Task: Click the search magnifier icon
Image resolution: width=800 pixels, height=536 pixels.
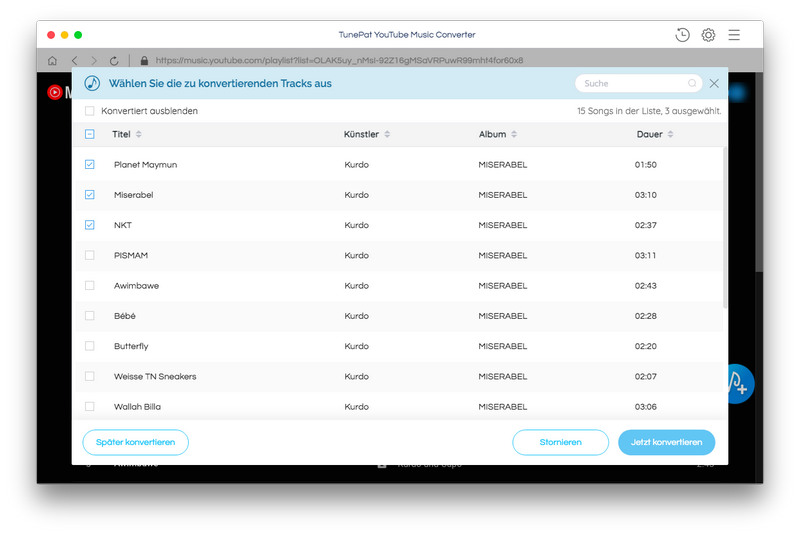Action: point(692,83)
